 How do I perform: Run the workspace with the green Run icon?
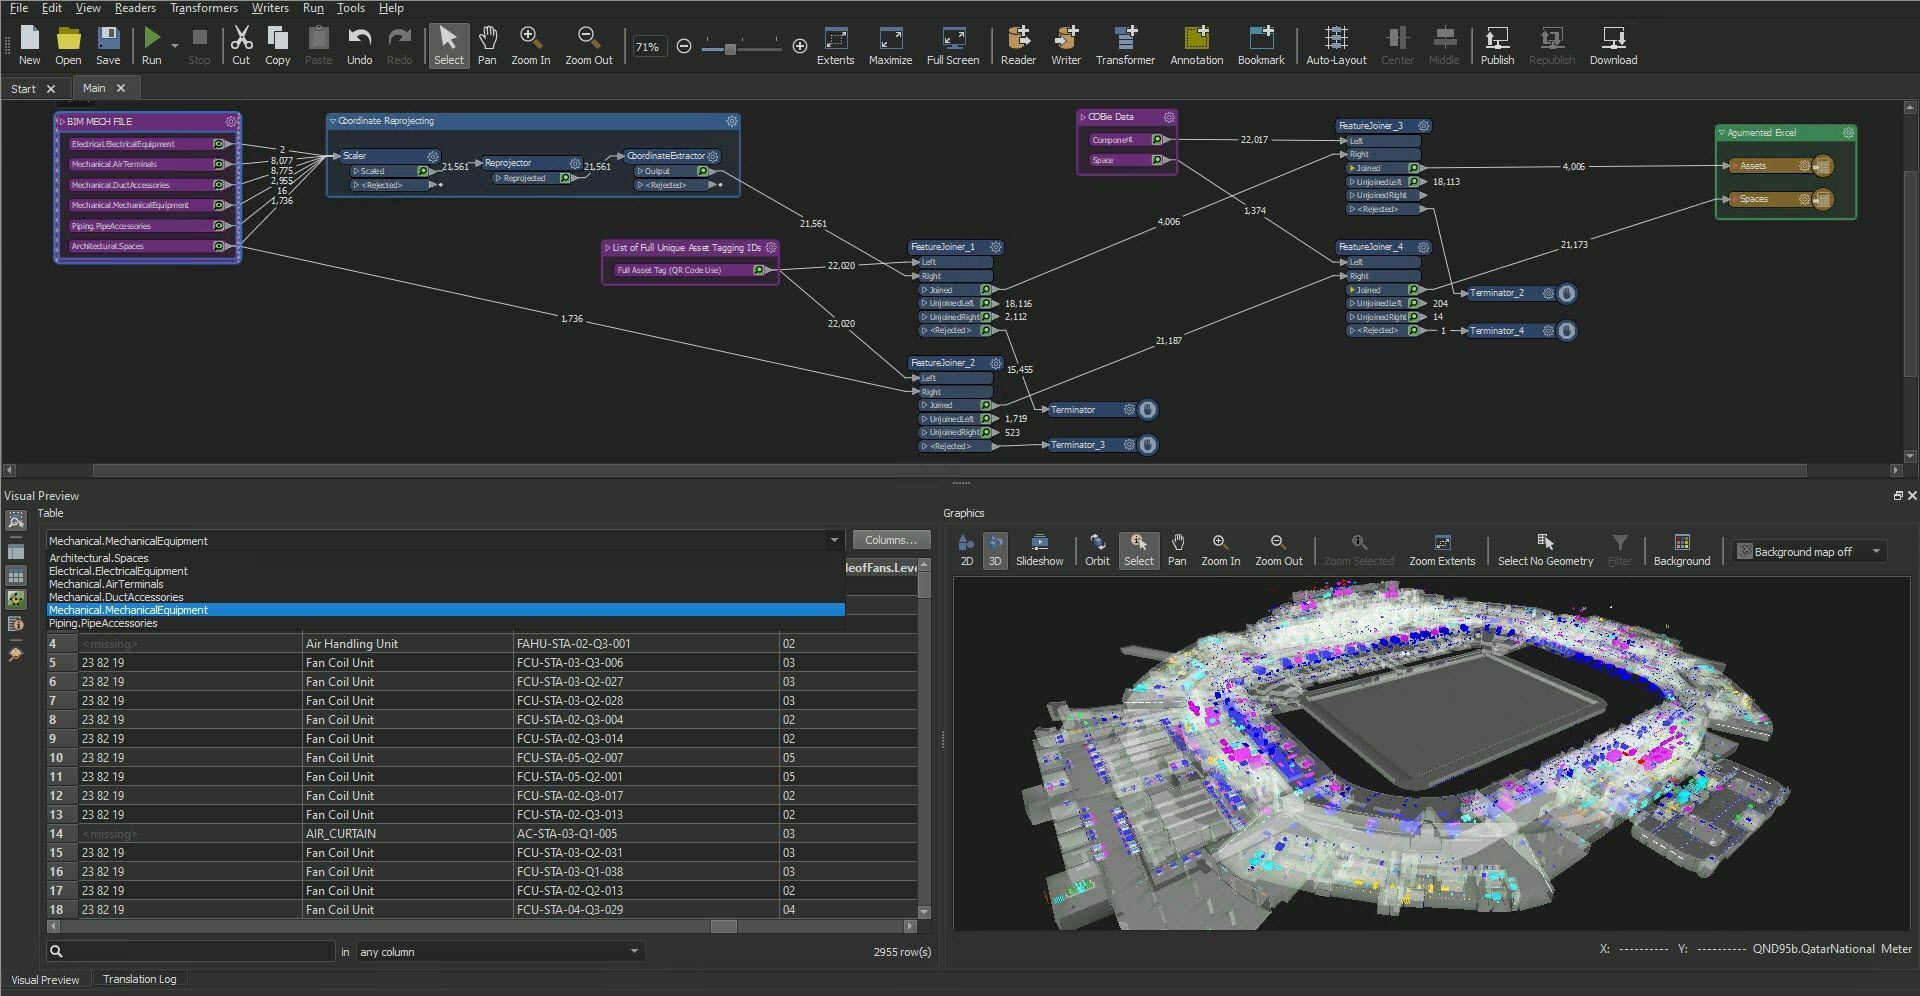151,45
